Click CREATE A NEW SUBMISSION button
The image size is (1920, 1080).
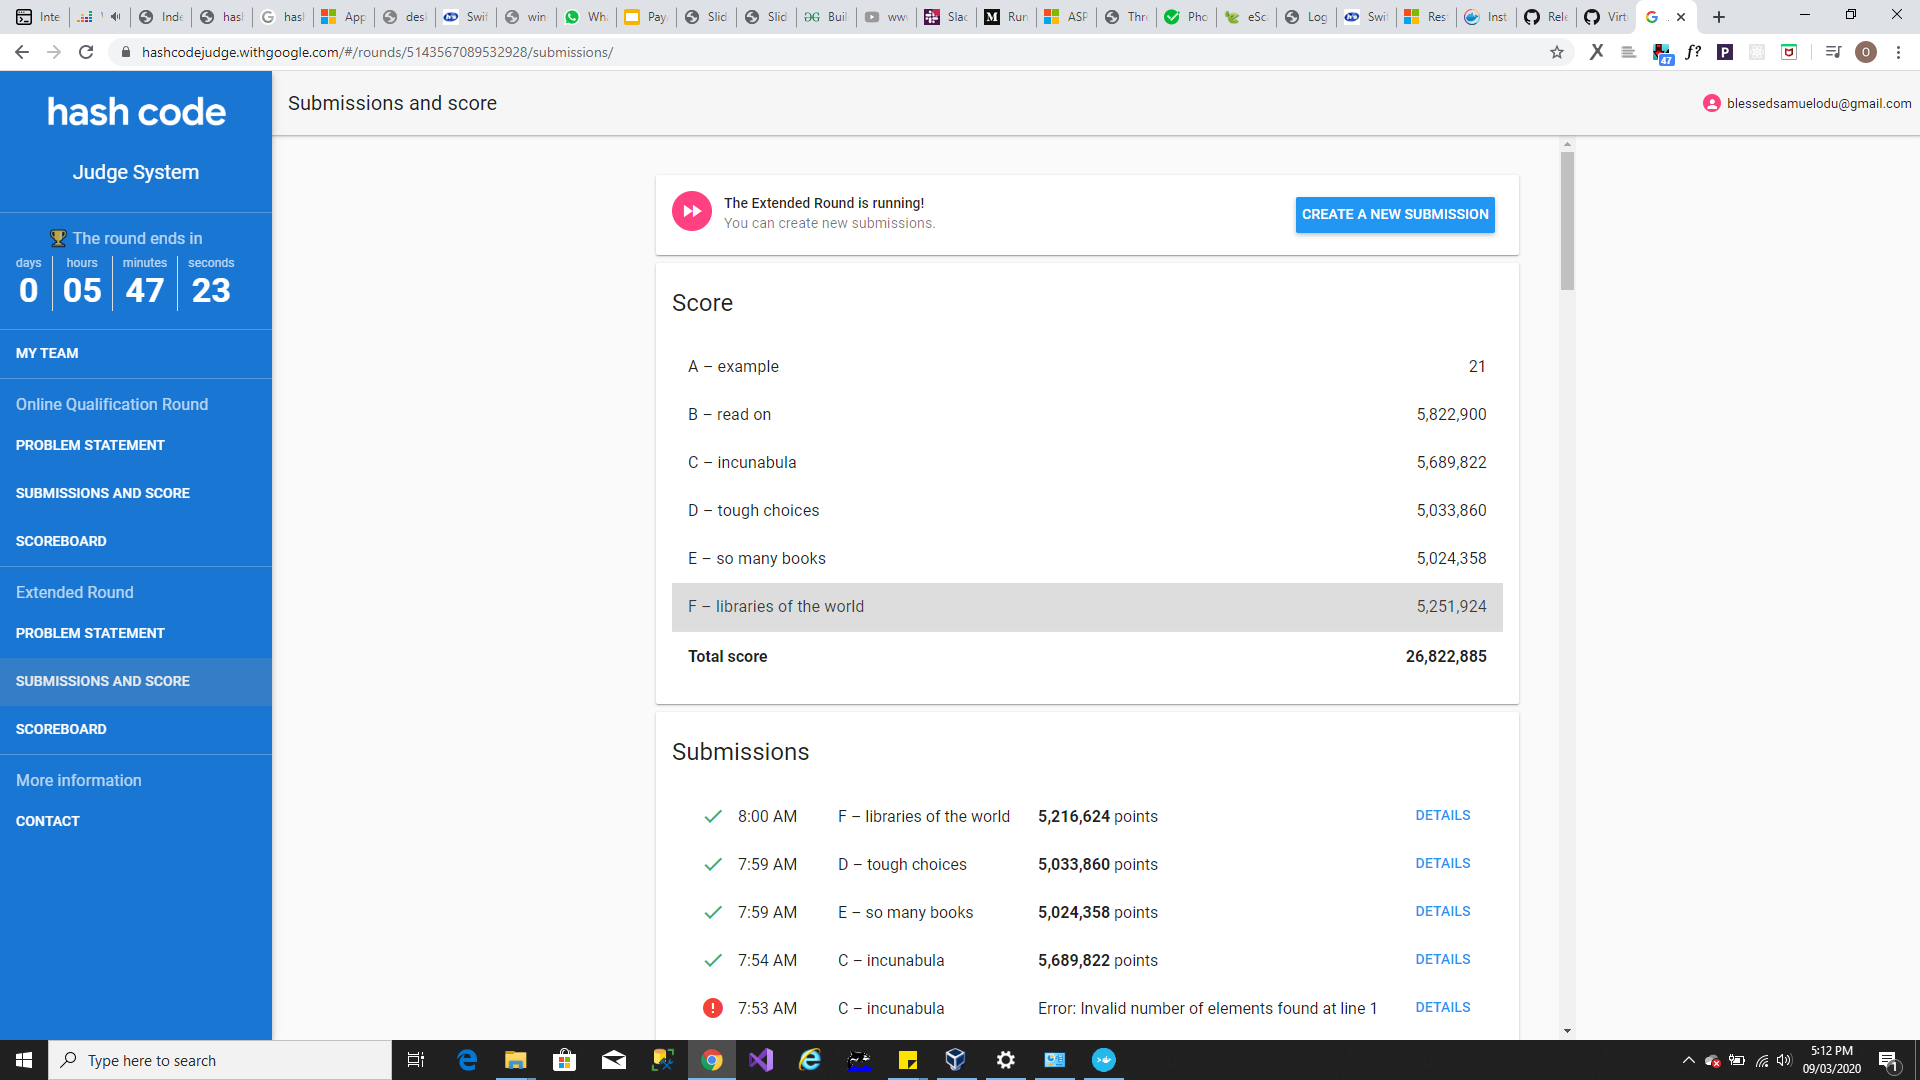coord(1395,214)
